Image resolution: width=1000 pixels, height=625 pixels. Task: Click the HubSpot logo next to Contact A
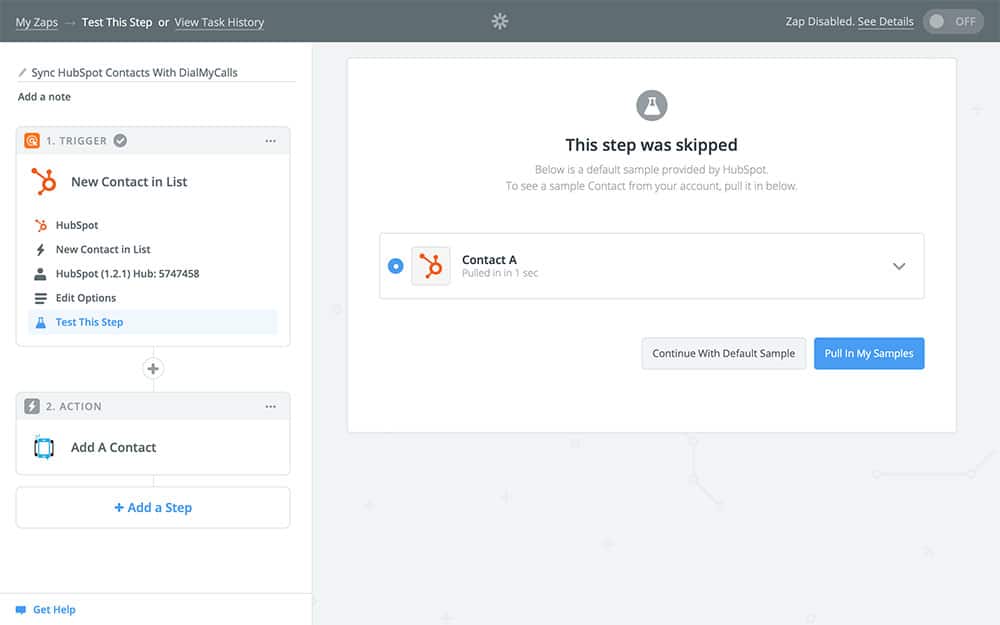point(431,266)
